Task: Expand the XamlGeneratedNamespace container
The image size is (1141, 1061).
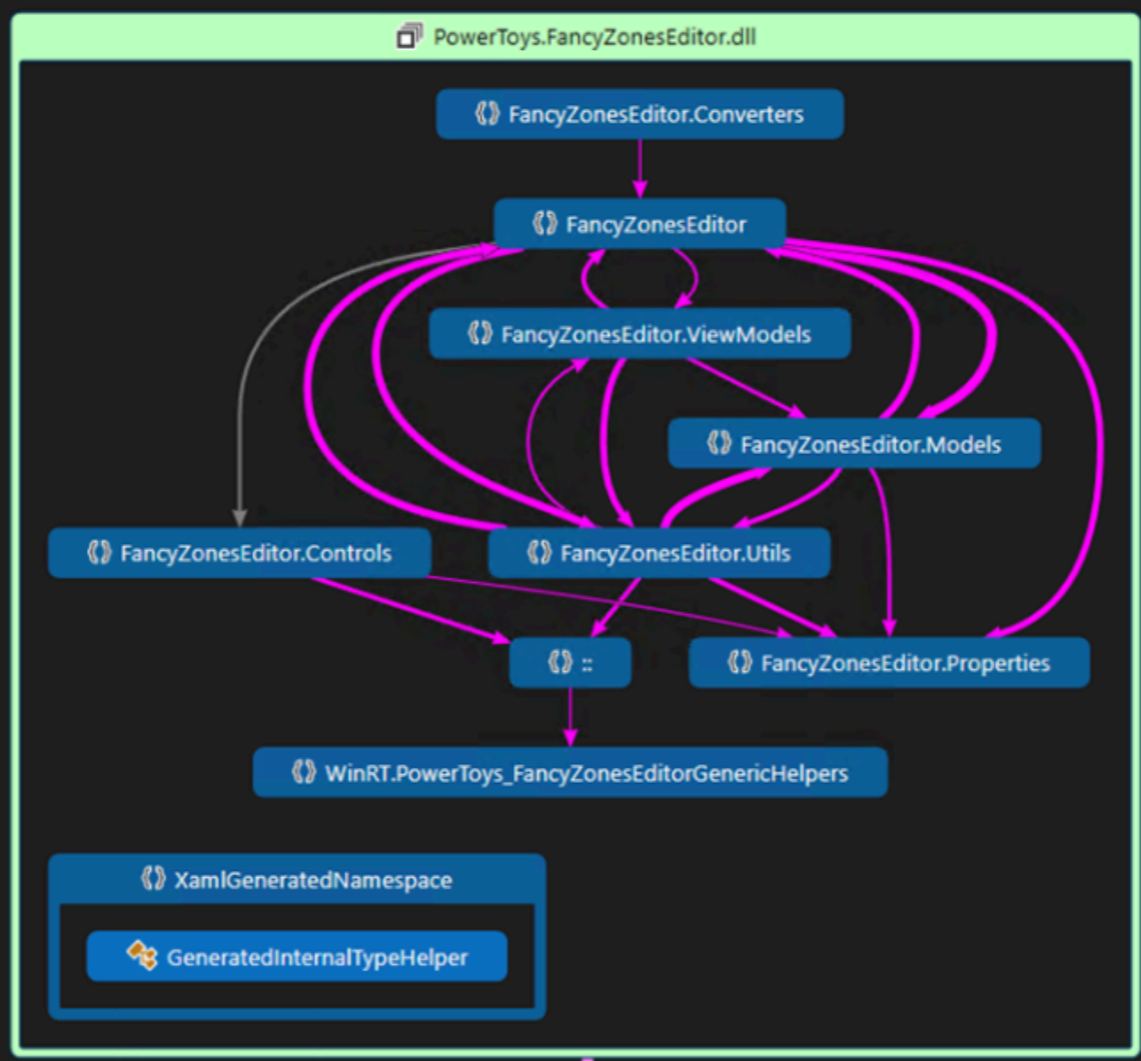Action: pos(298,880)
